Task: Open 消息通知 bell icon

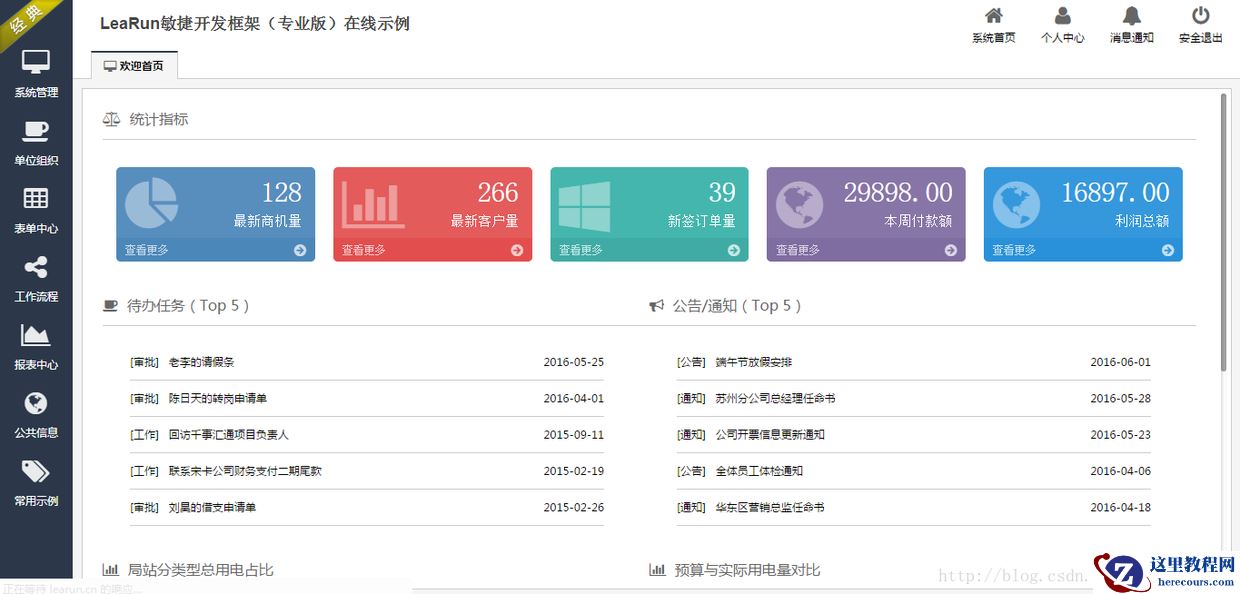Action: coord(1131,25)
